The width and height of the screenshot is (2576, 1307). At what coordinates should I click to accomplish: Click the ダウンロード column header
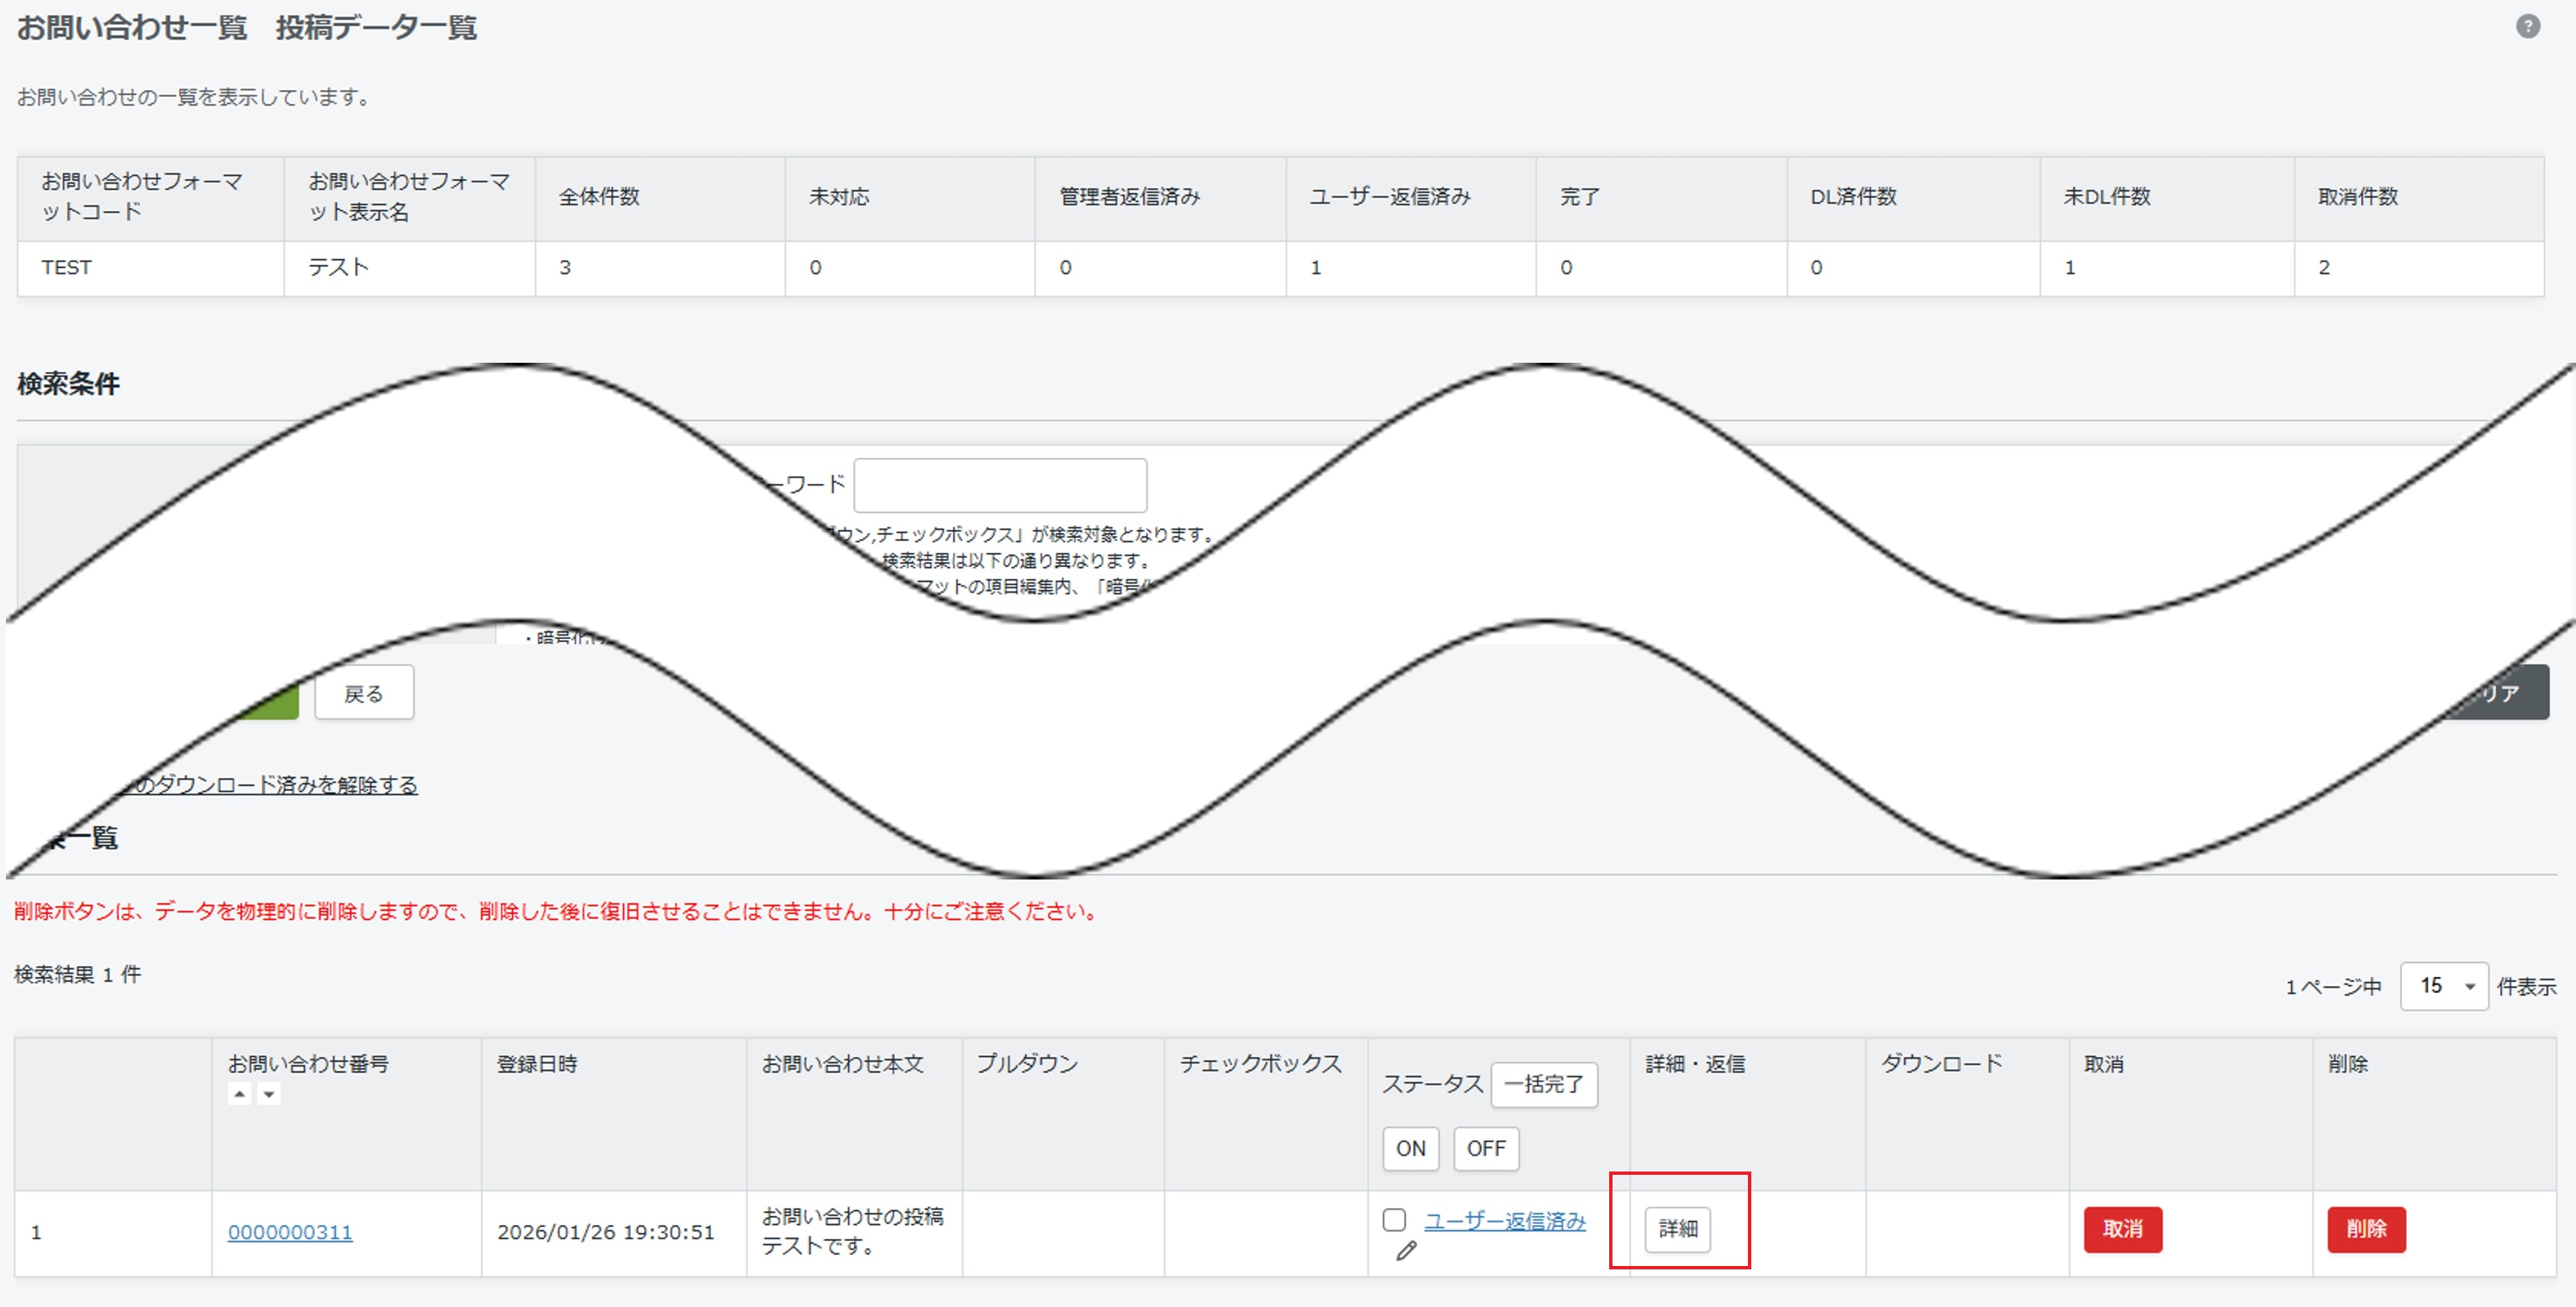[x=1941, y=1064]
